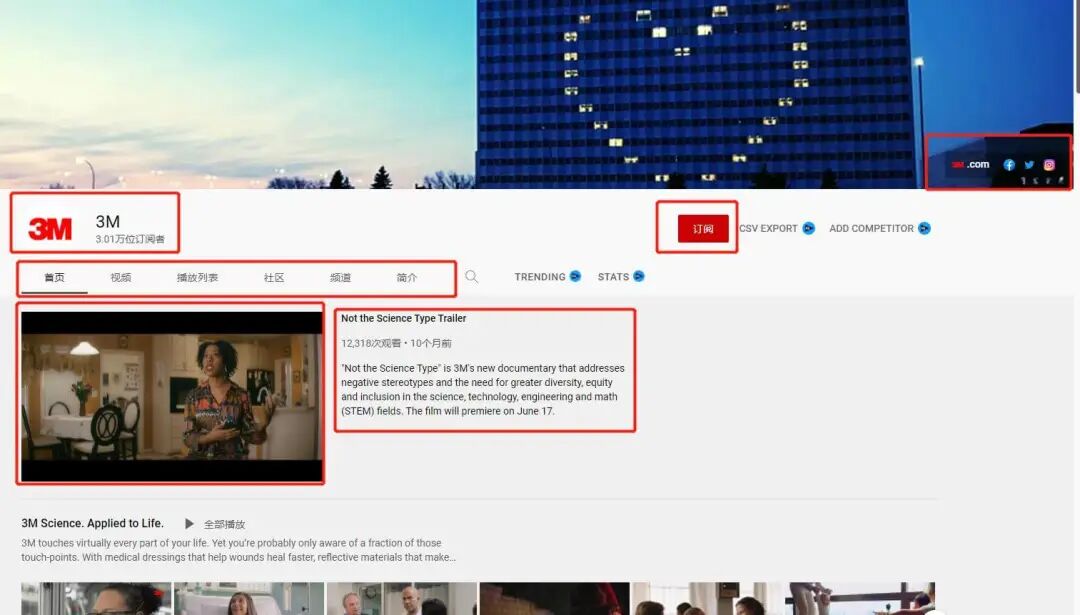This screenshot has width=1080, height=615.
Task: Click the 3M channel logo avatar
Action: (x=50, y=229)
